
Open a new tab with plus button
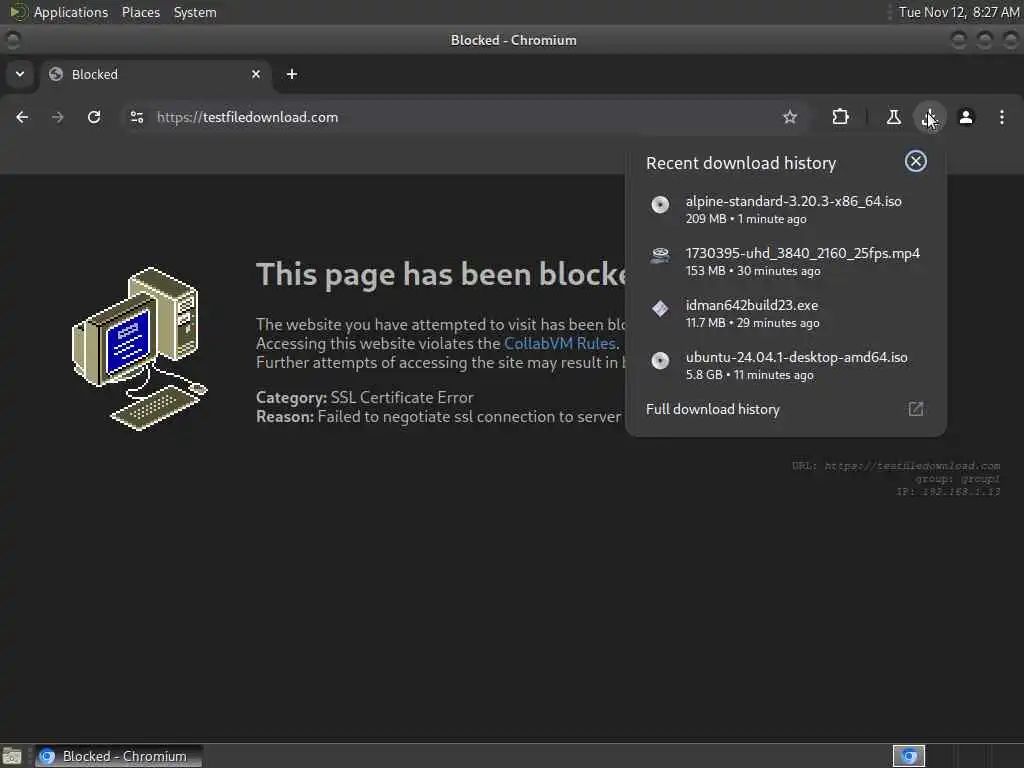292,74
